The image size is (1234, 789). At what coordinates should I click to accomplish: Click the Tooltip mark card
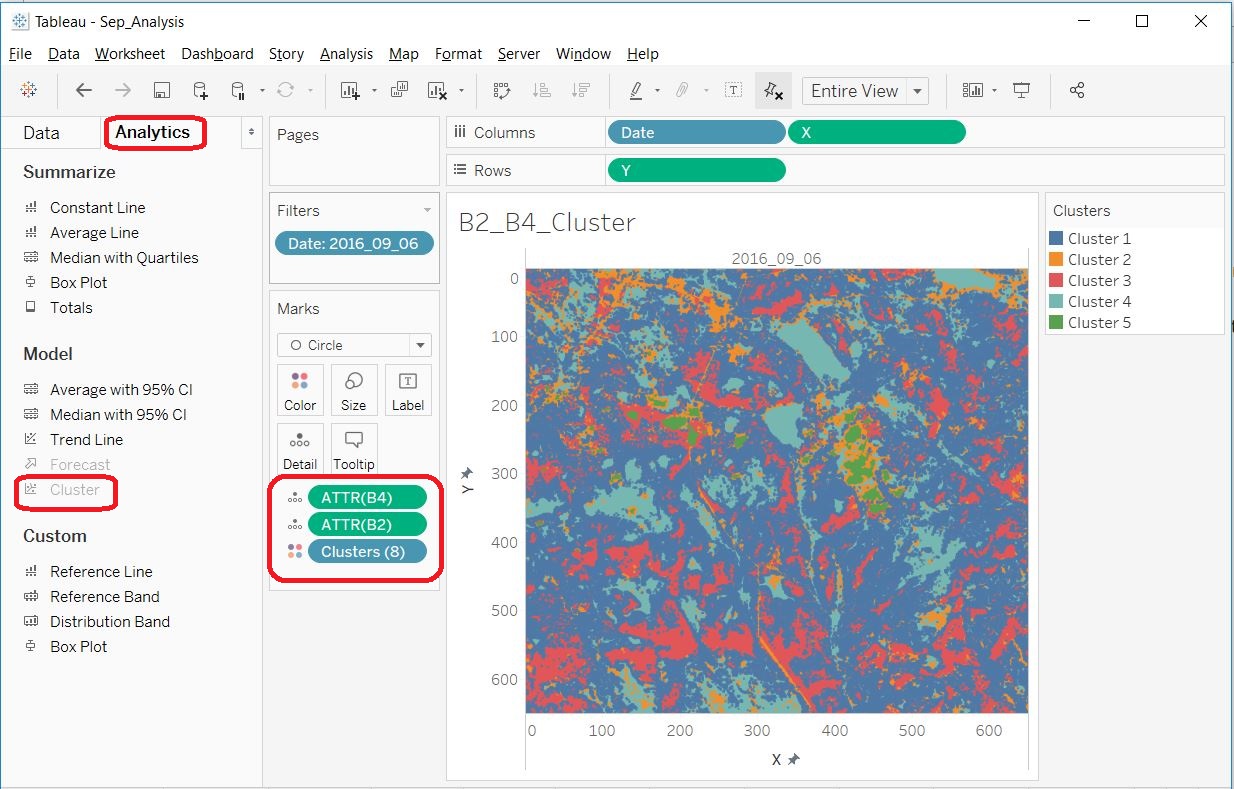point(353,449)
